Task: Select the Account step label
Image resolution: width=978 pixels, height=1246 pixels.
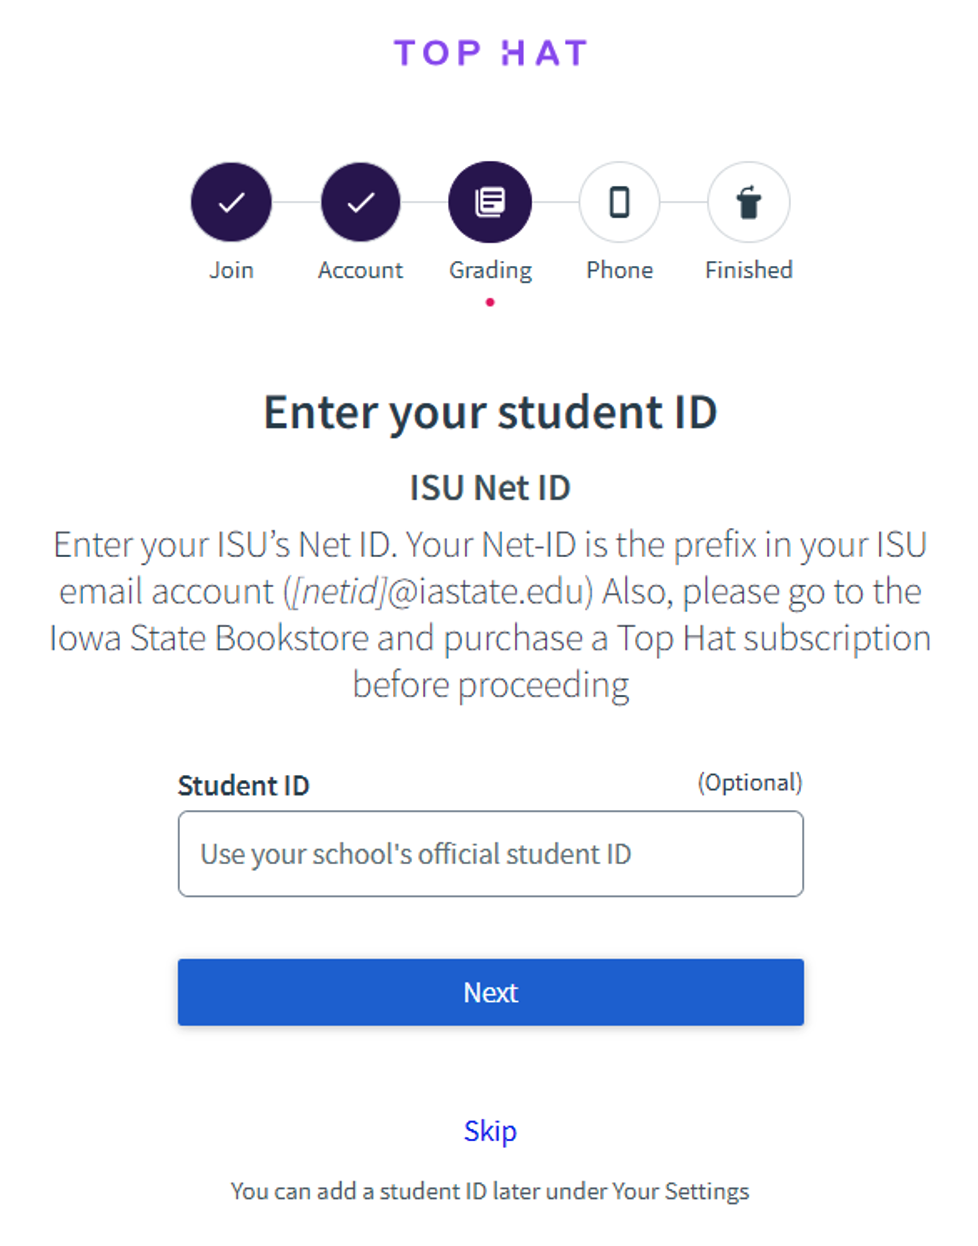Action: click(360, 269)
